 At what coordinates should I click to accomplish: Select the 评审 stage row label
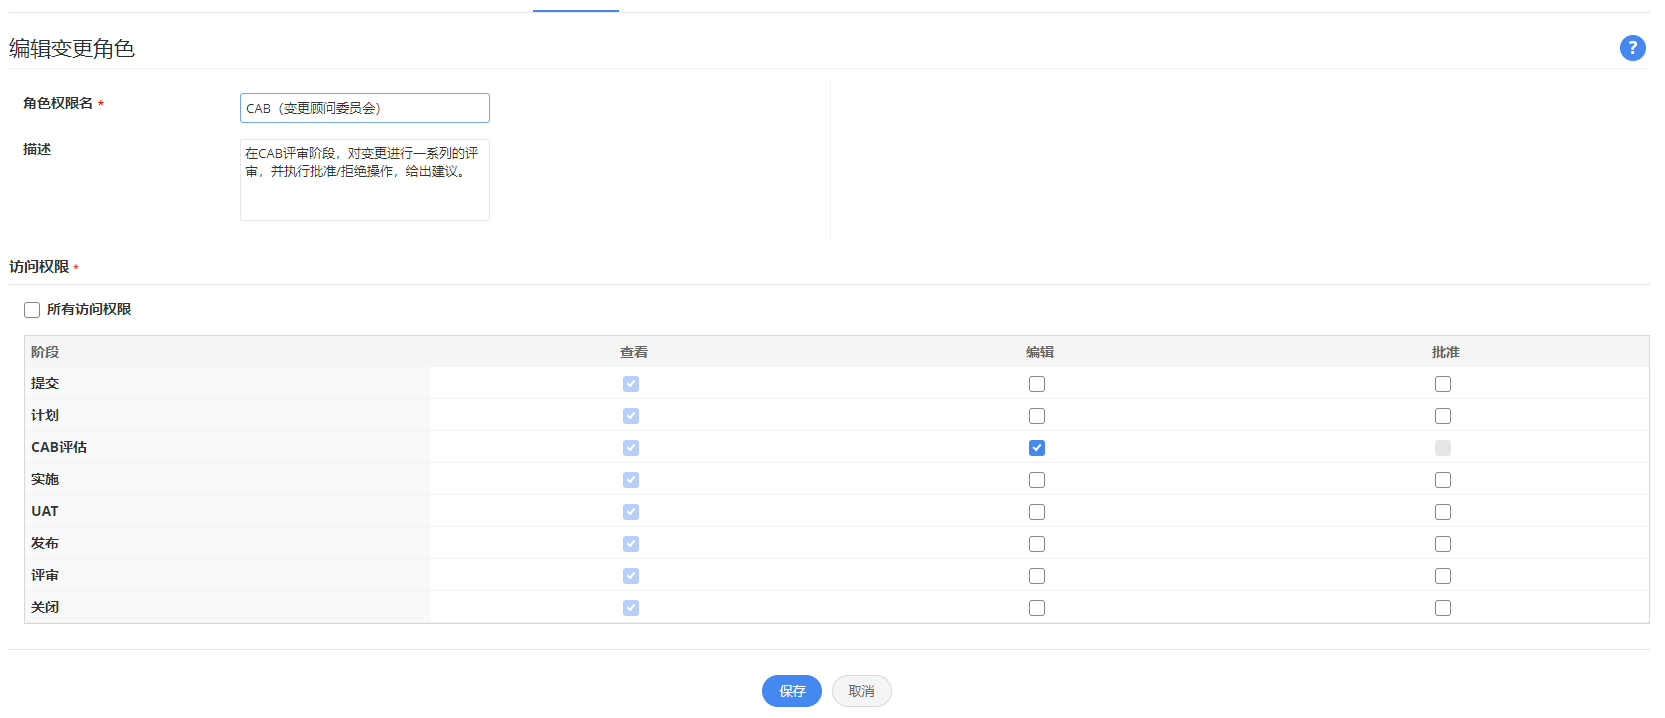(45, 575)
